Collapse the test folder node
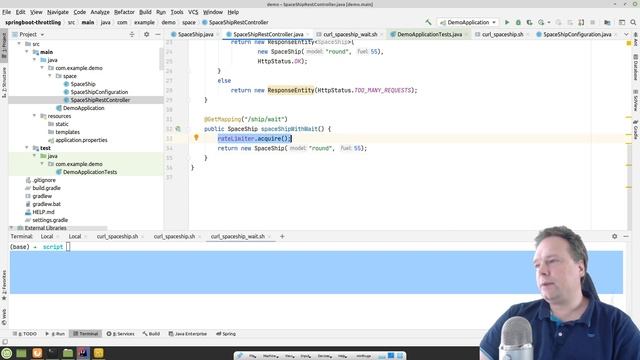The image size is (640, 360). [x=27, y=148]
